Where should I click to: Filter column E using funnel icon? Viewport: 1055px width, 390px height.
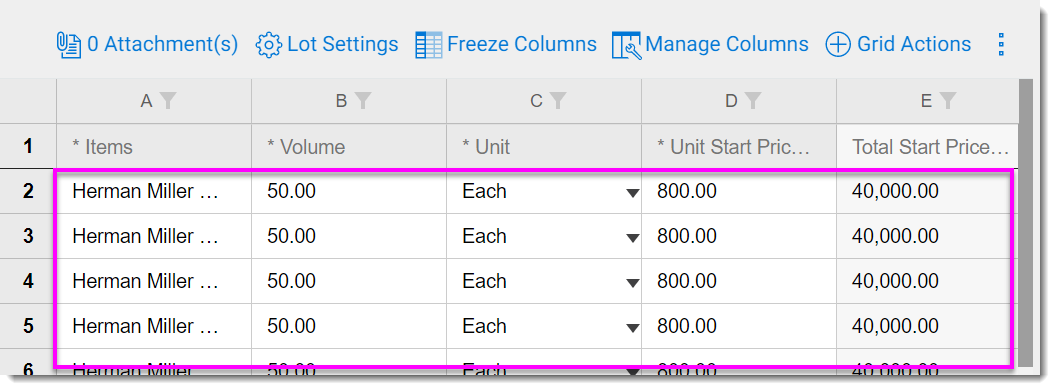point(947,101)
